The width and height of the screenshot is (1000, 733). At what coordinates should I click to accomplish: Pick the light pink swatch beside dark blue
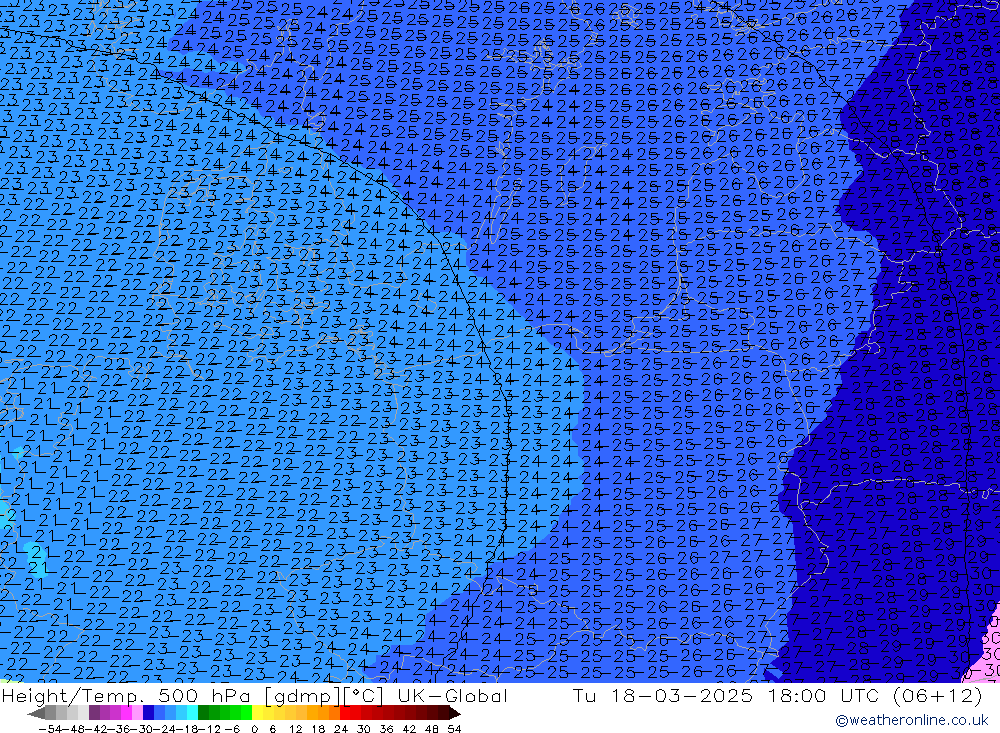(x=137, y=713)
